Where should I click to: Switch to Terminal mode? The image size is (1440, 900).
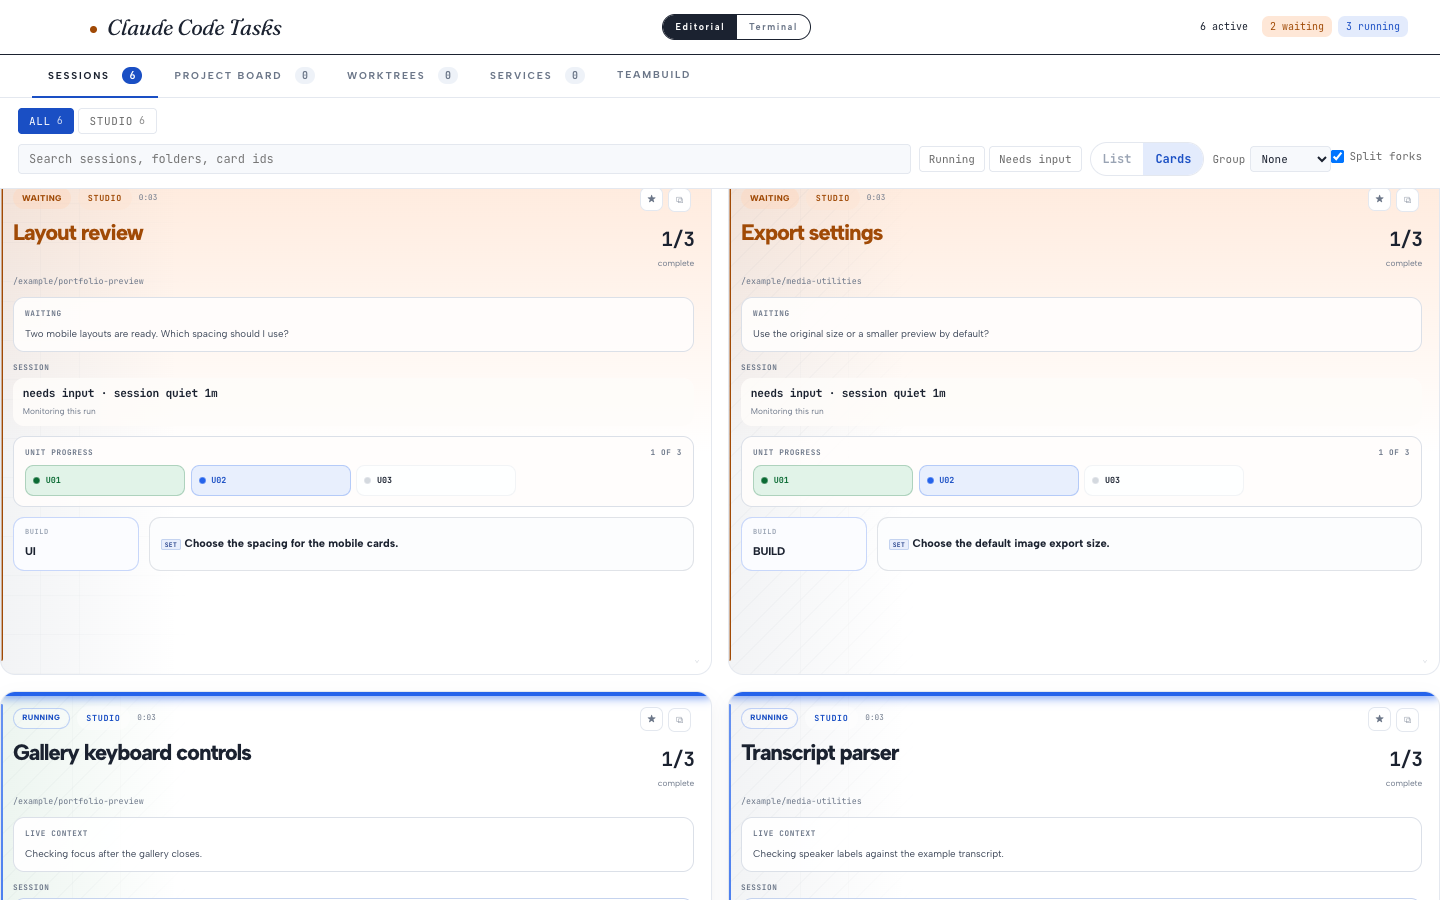773,27
